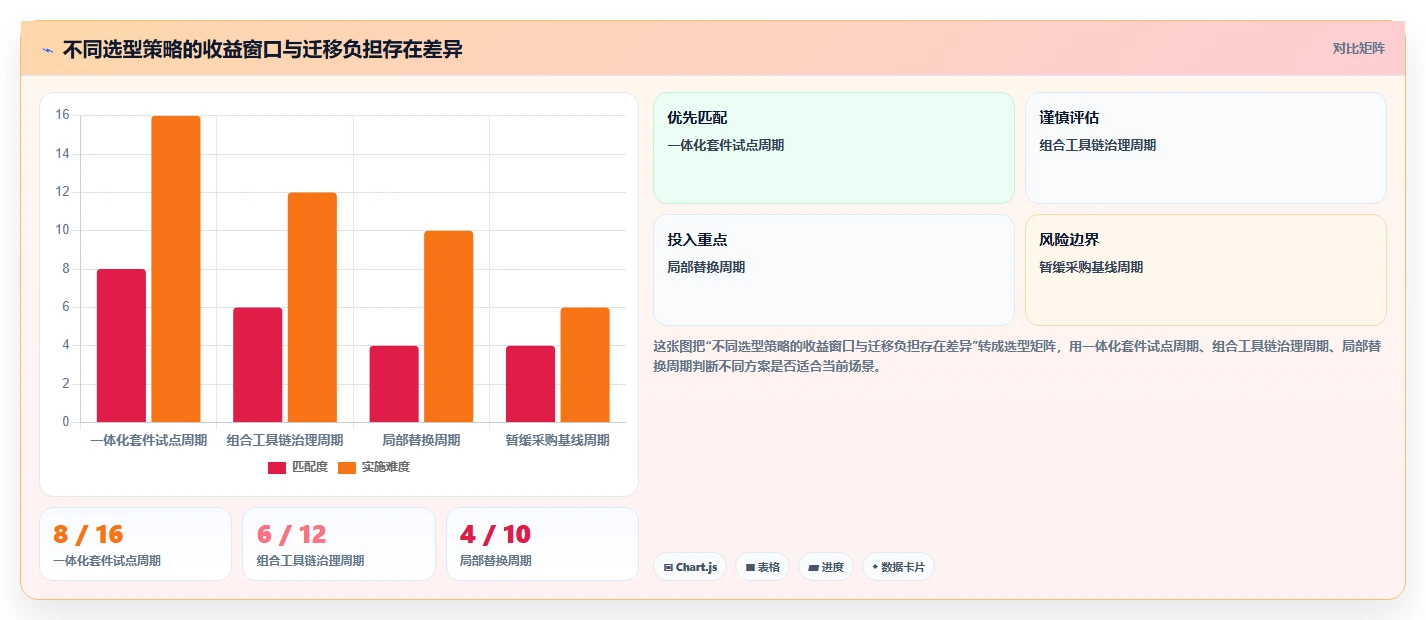This screenshot has width=1426, height=620.
Task: Click orange 实施难度 bar for 组合工具链治理周期
Action: [312, 307]
